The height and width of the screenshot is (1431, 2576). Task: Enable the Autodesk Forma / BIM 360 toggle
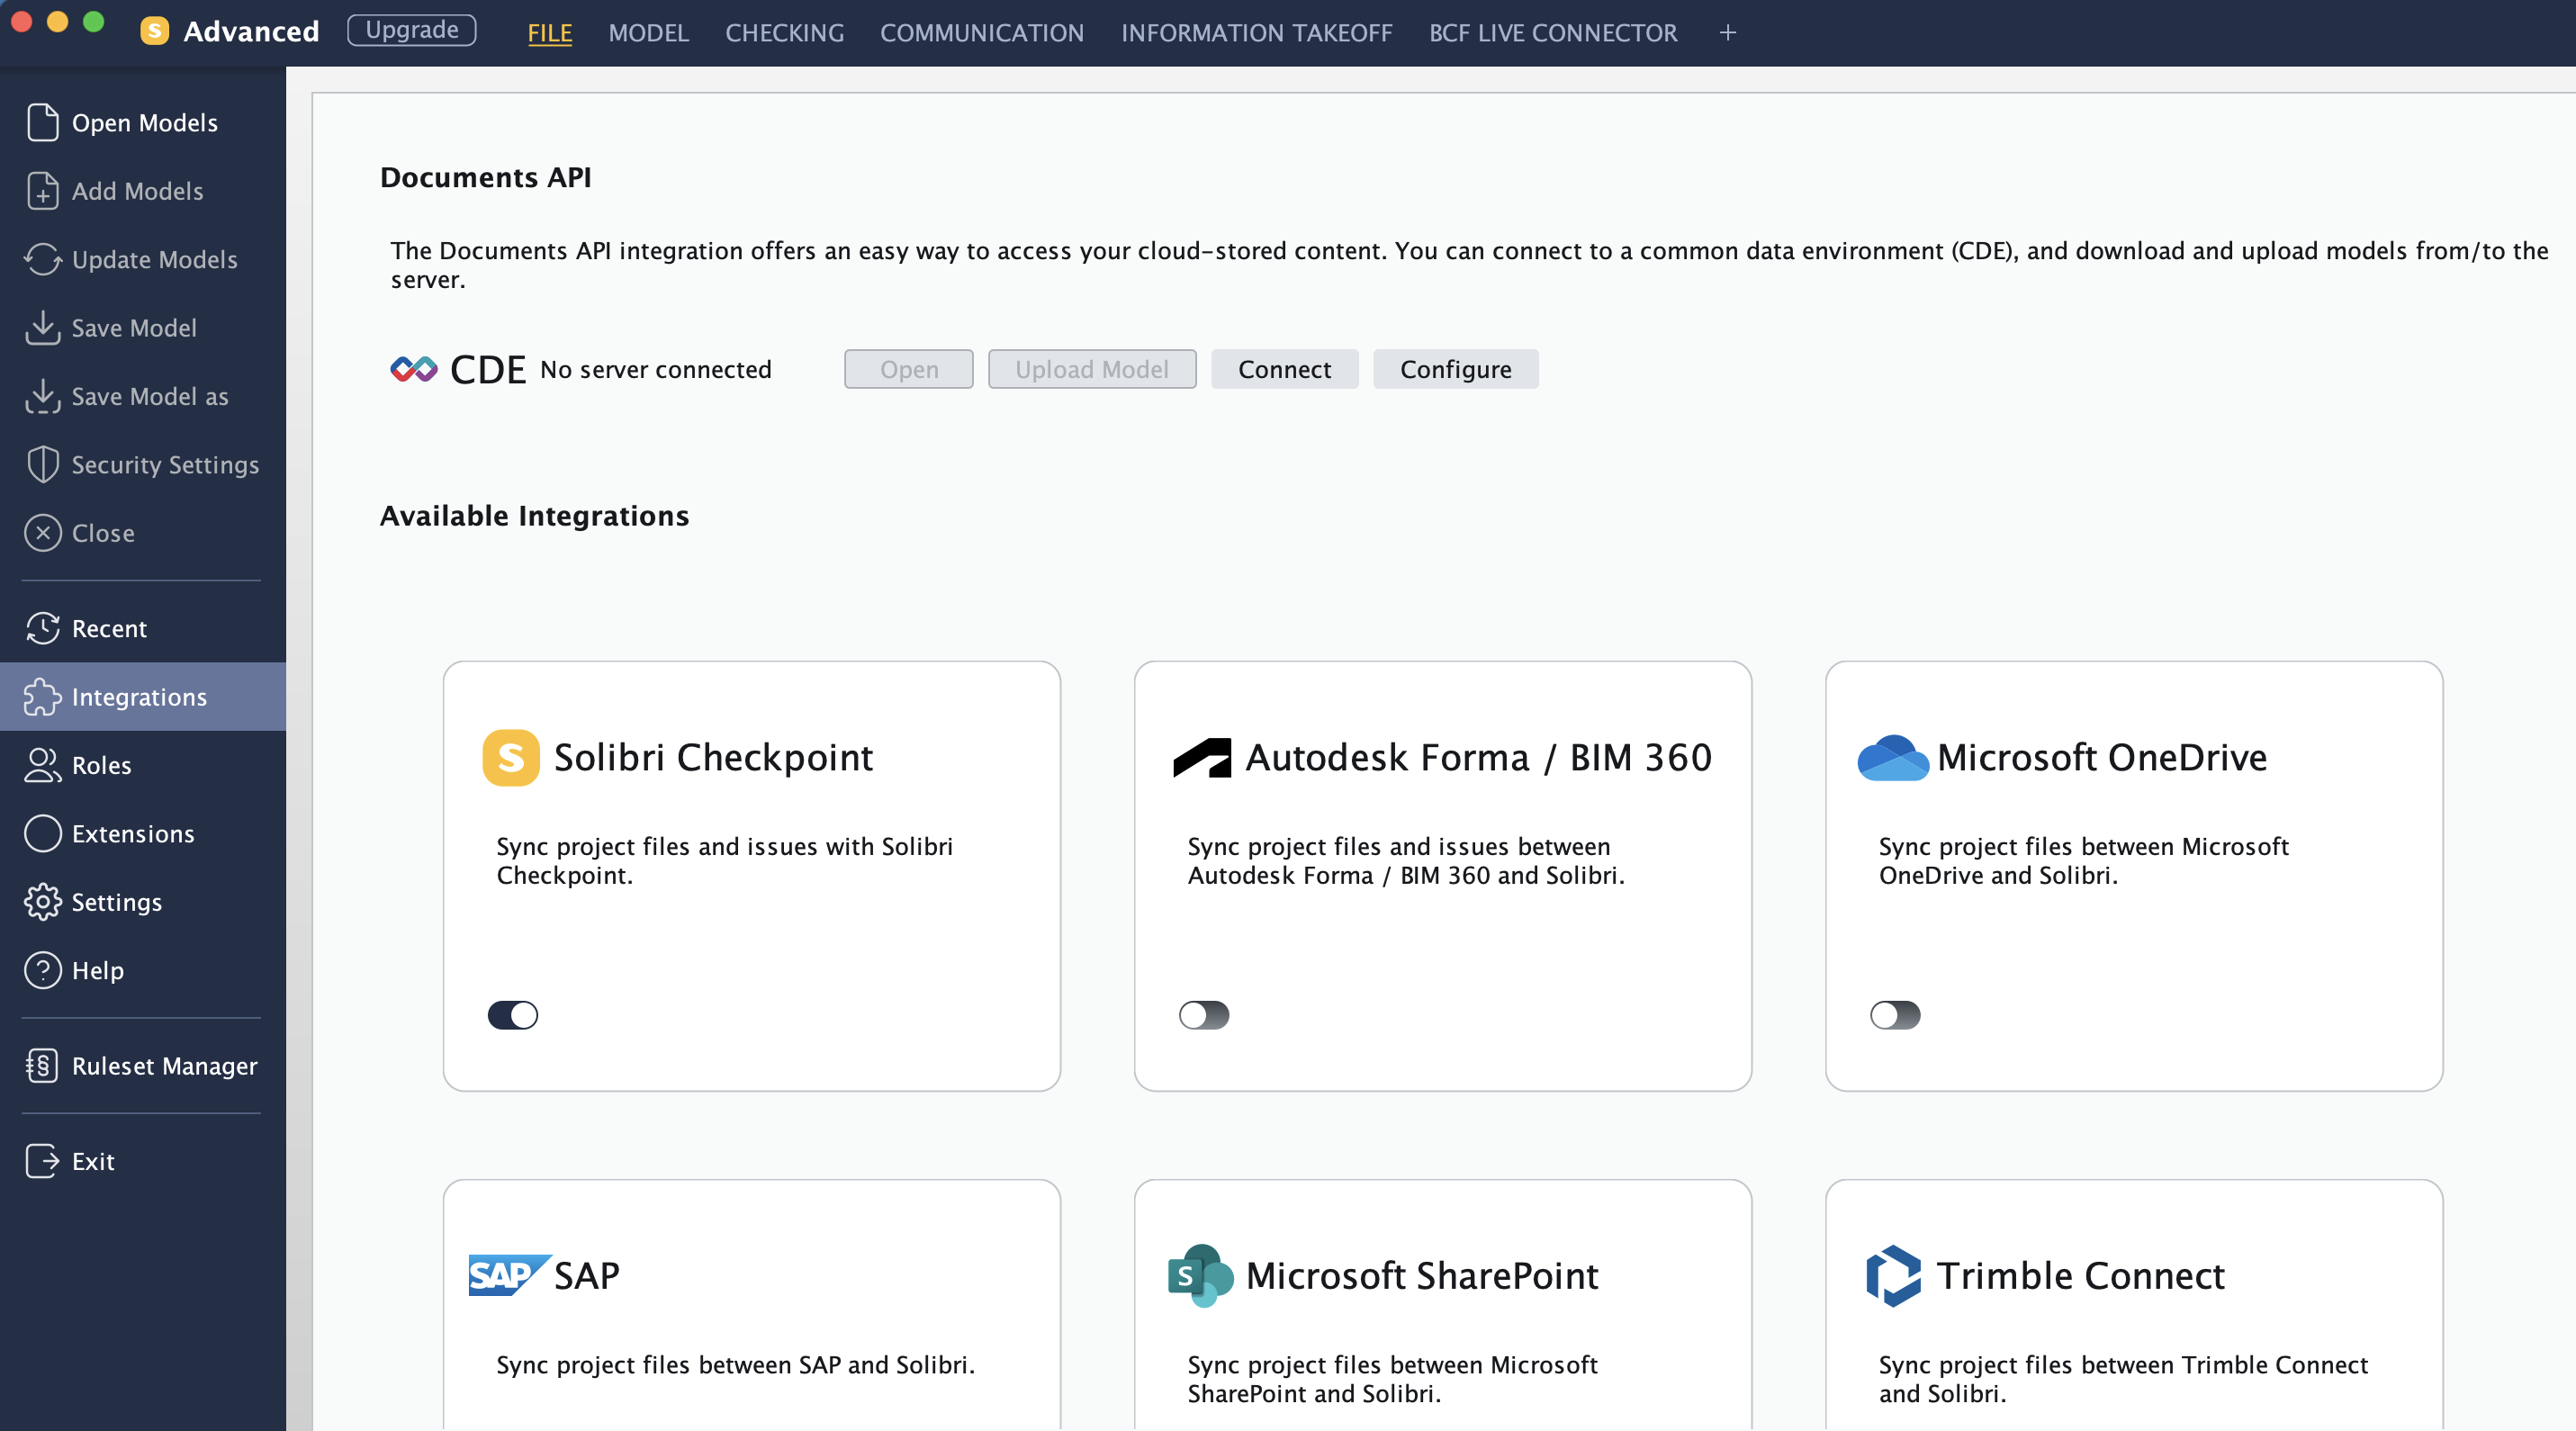click(x=1204, y=1015)
